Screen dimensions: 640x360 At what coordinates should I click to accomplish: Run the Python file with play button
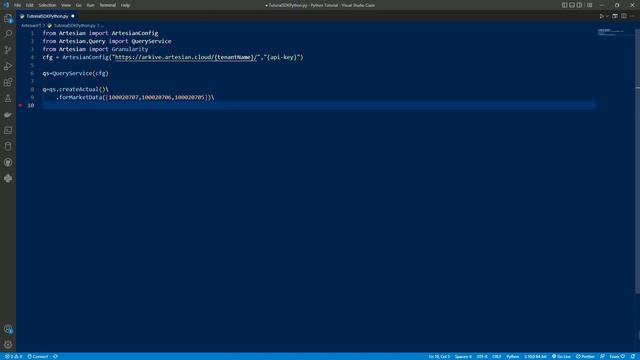pos(601,16)
